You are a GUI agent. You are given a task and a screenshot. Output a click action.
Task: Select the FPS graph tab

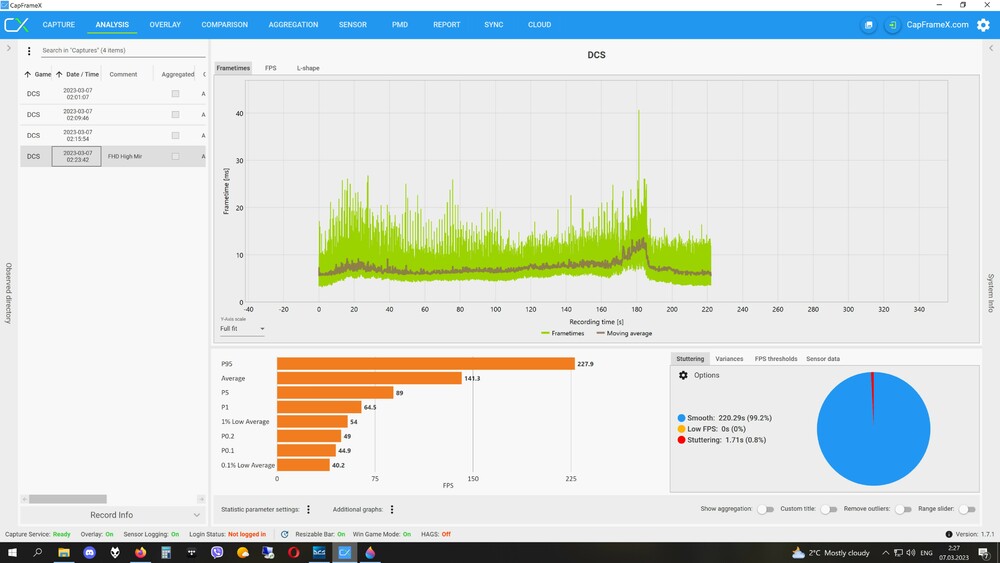[270, 68]
